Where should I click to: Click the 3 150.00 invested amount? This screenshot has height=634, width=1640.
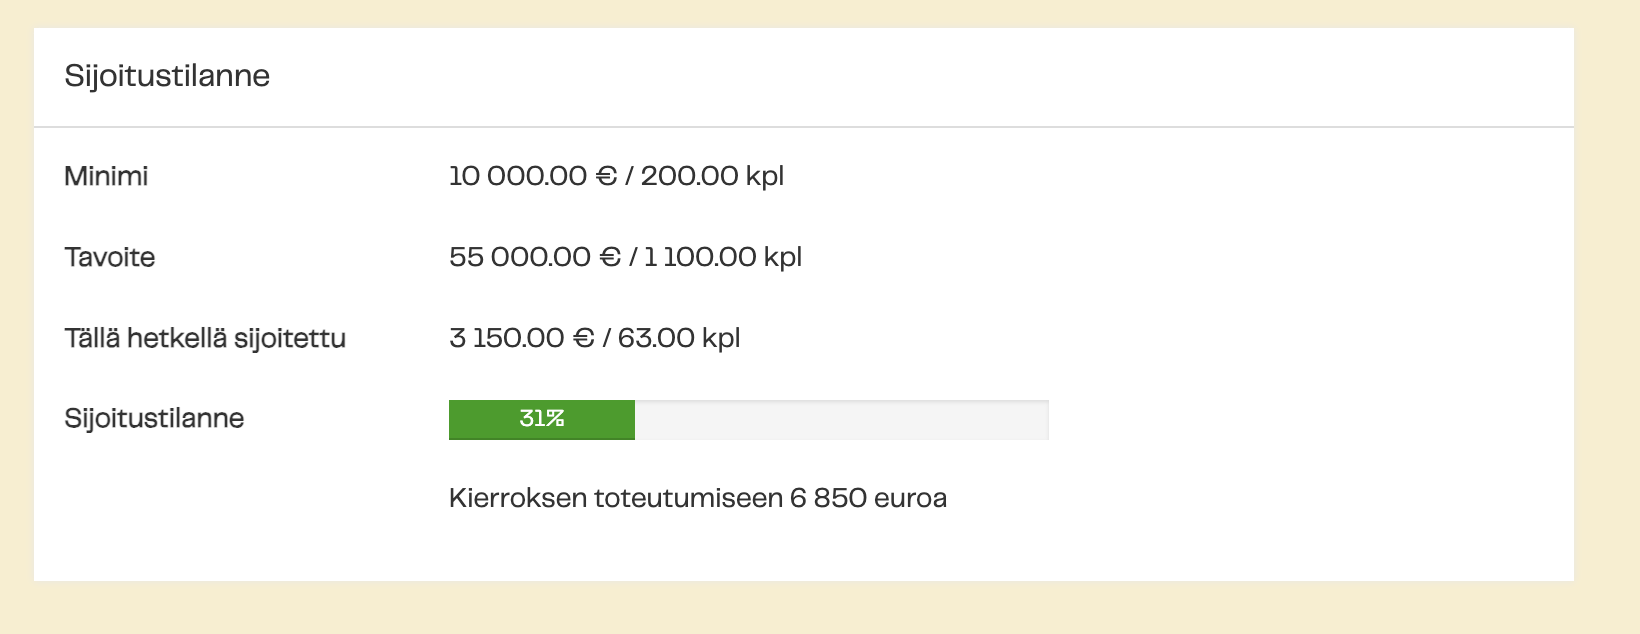pyautogui.click(x=507, y=339)
